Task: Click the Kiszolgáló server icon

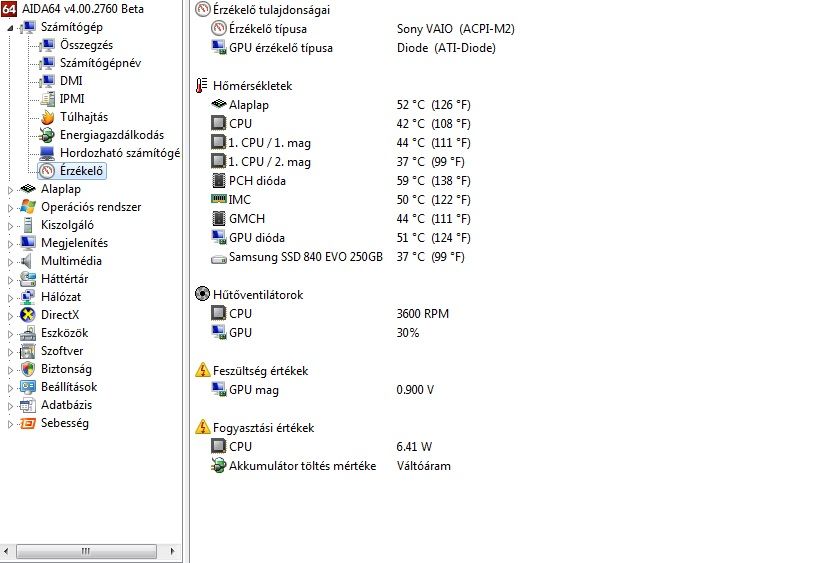Action: [28, 225]
